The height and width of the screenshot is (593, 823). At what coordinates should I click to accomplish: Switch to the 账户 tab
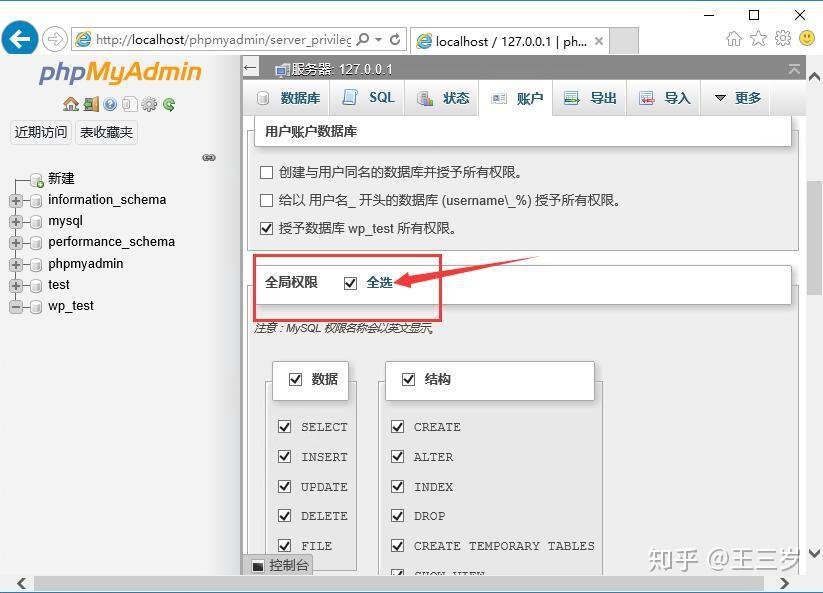click(515, 98)
